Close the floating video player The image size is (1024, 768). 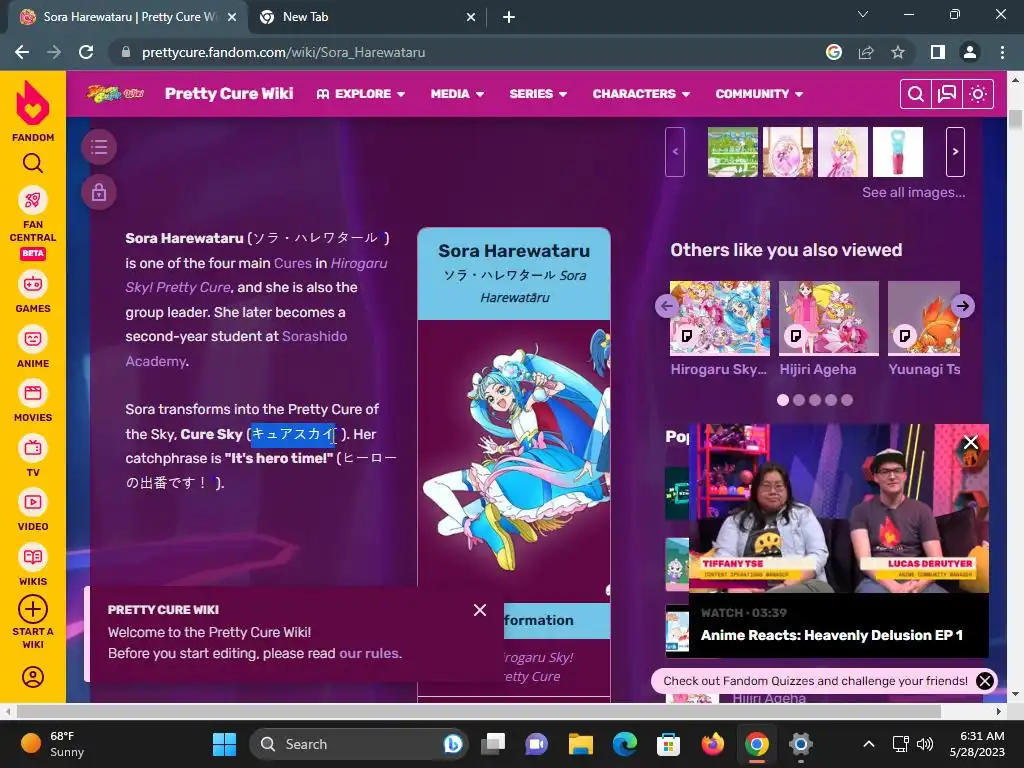pos(971,442)
